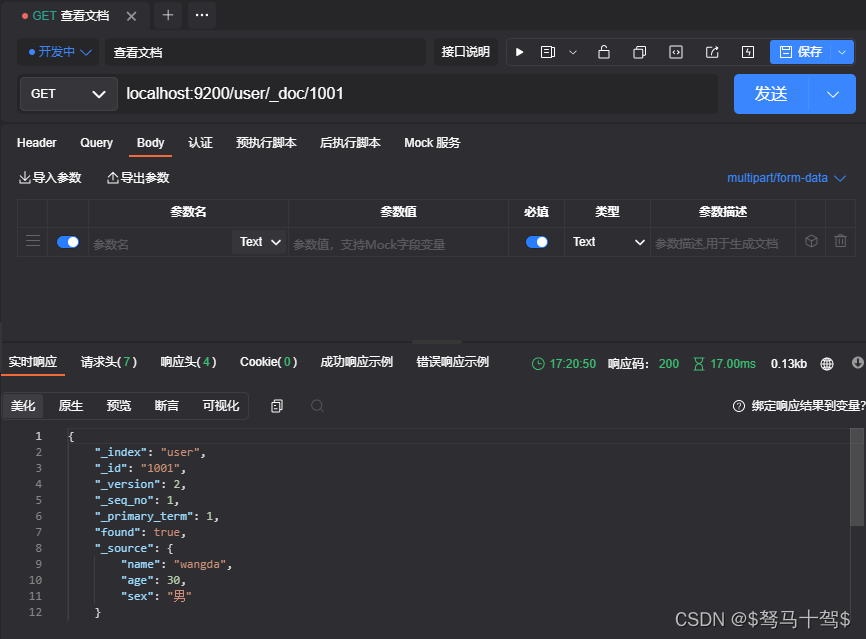Open a new tab with plus icon

(168, 15)
